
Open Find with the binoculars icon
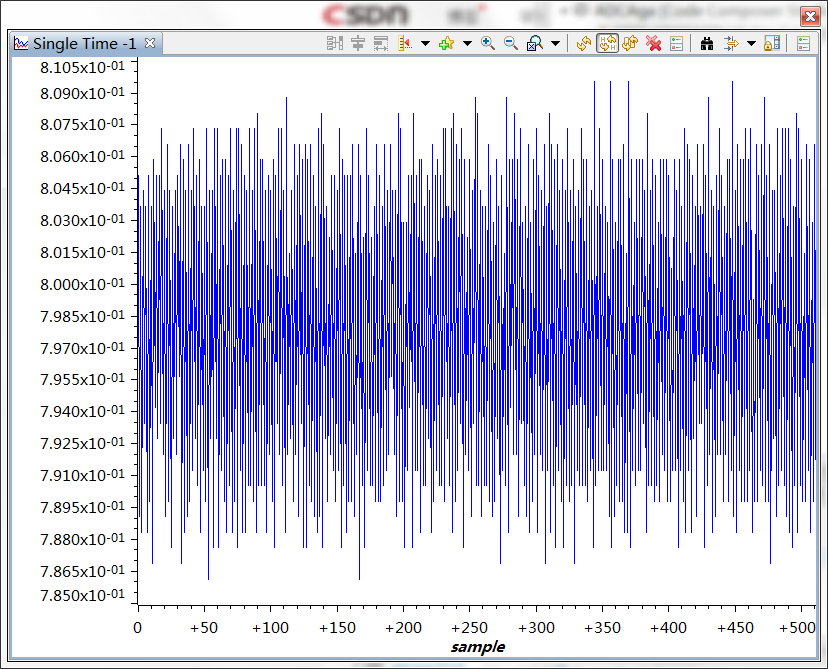coord(707,43)
